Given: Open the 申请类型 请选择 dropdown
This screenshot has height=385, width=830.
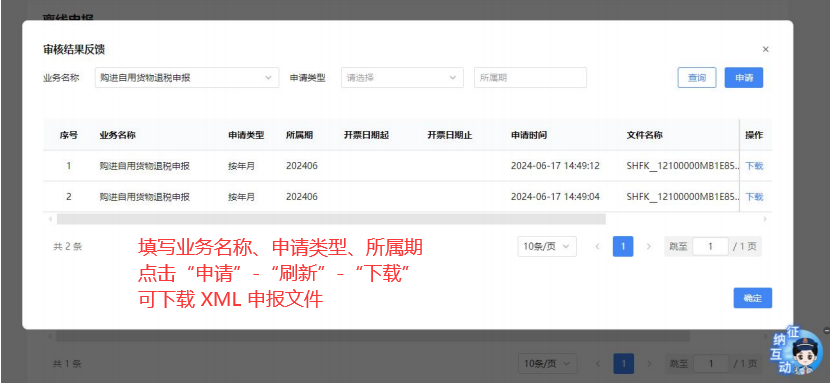Looking at the screenshot, I should click(402, 78).
